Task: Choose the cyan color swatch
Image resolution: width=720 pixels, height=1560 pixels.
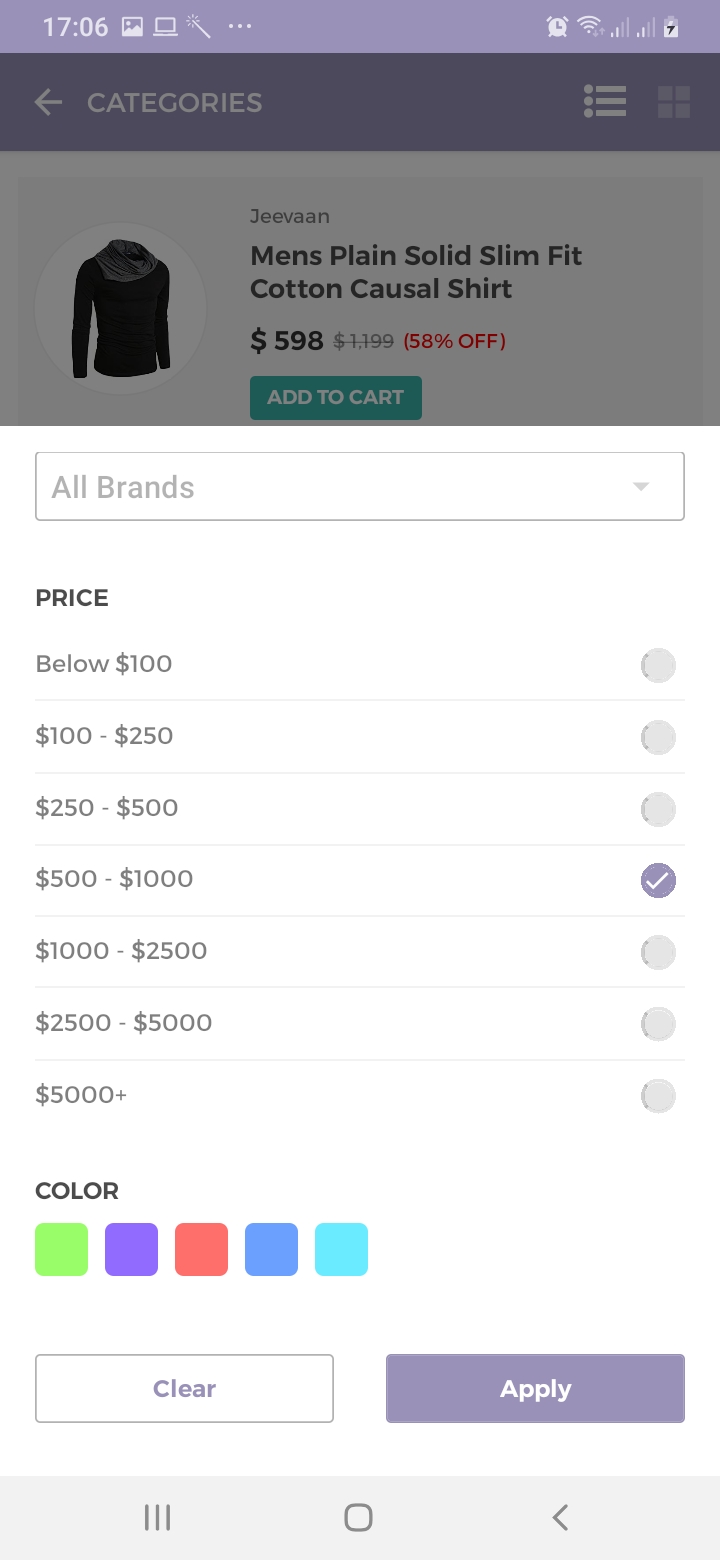Action: coord(341,1249)
